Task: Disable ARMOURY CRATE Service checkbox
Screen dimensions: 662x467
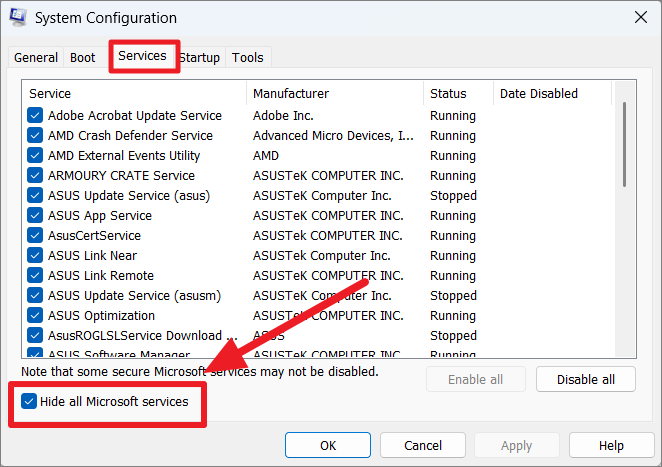Action: coord(35,175)
